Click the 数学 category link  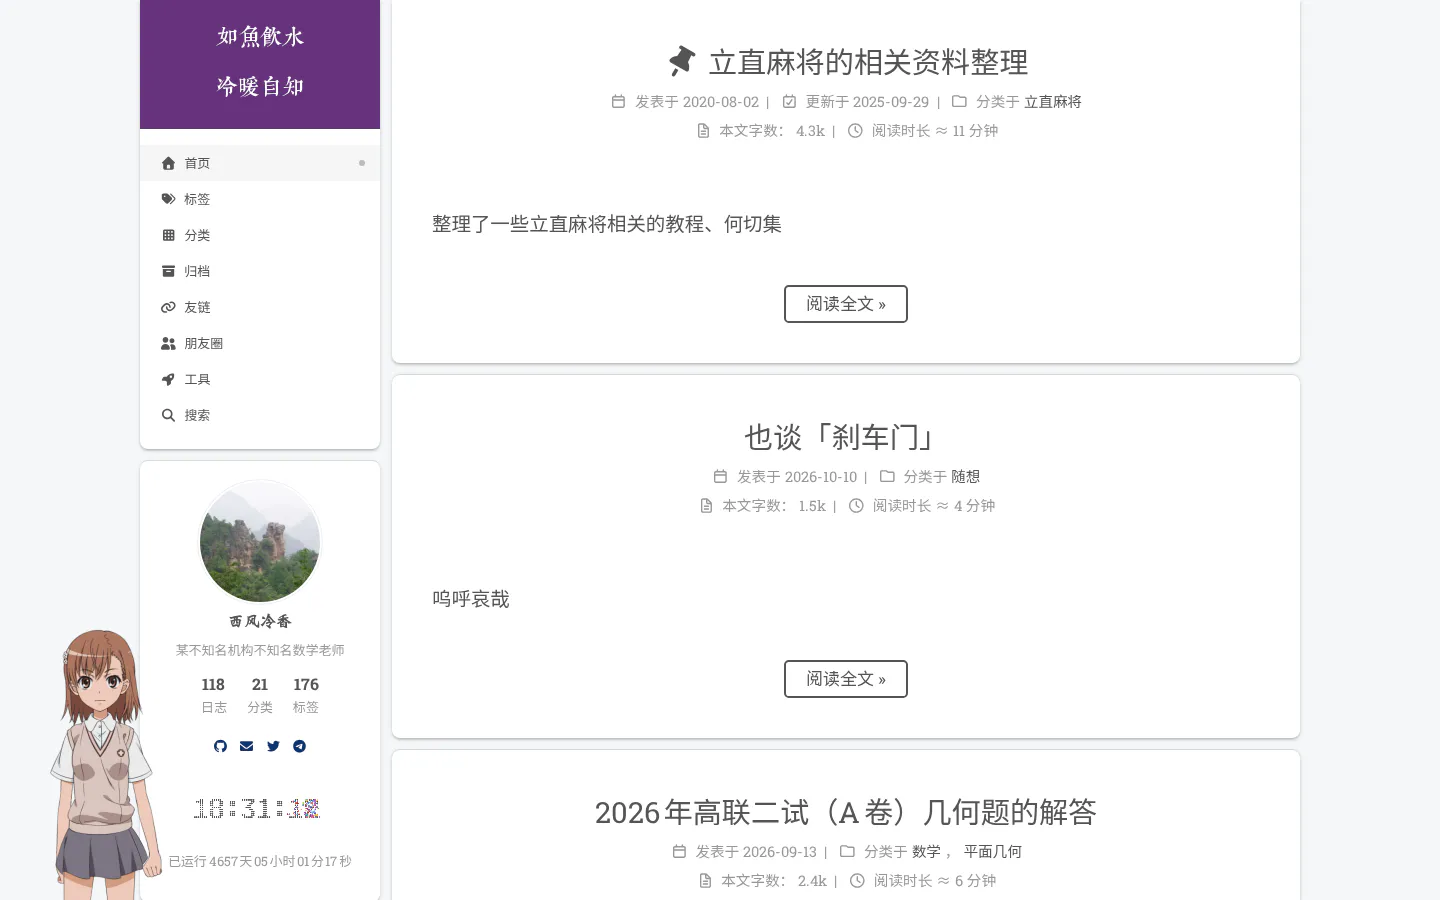point(926,852)
